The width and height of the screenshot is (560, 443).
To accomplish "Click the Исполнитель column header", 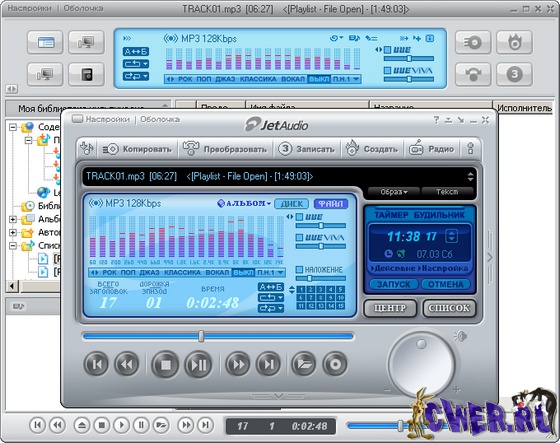I will coord(524,108).
